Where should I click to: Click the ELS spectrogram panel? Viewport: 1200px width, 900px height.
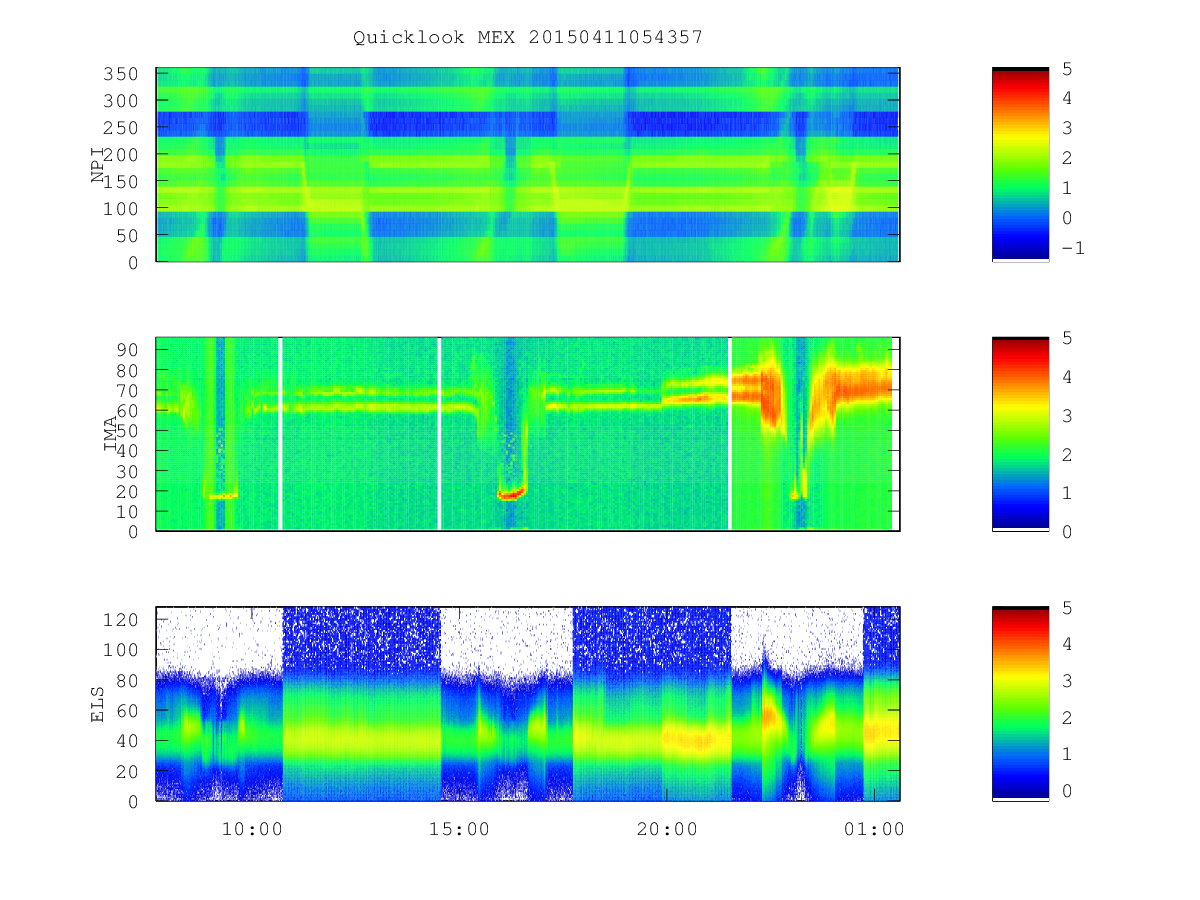528,704
